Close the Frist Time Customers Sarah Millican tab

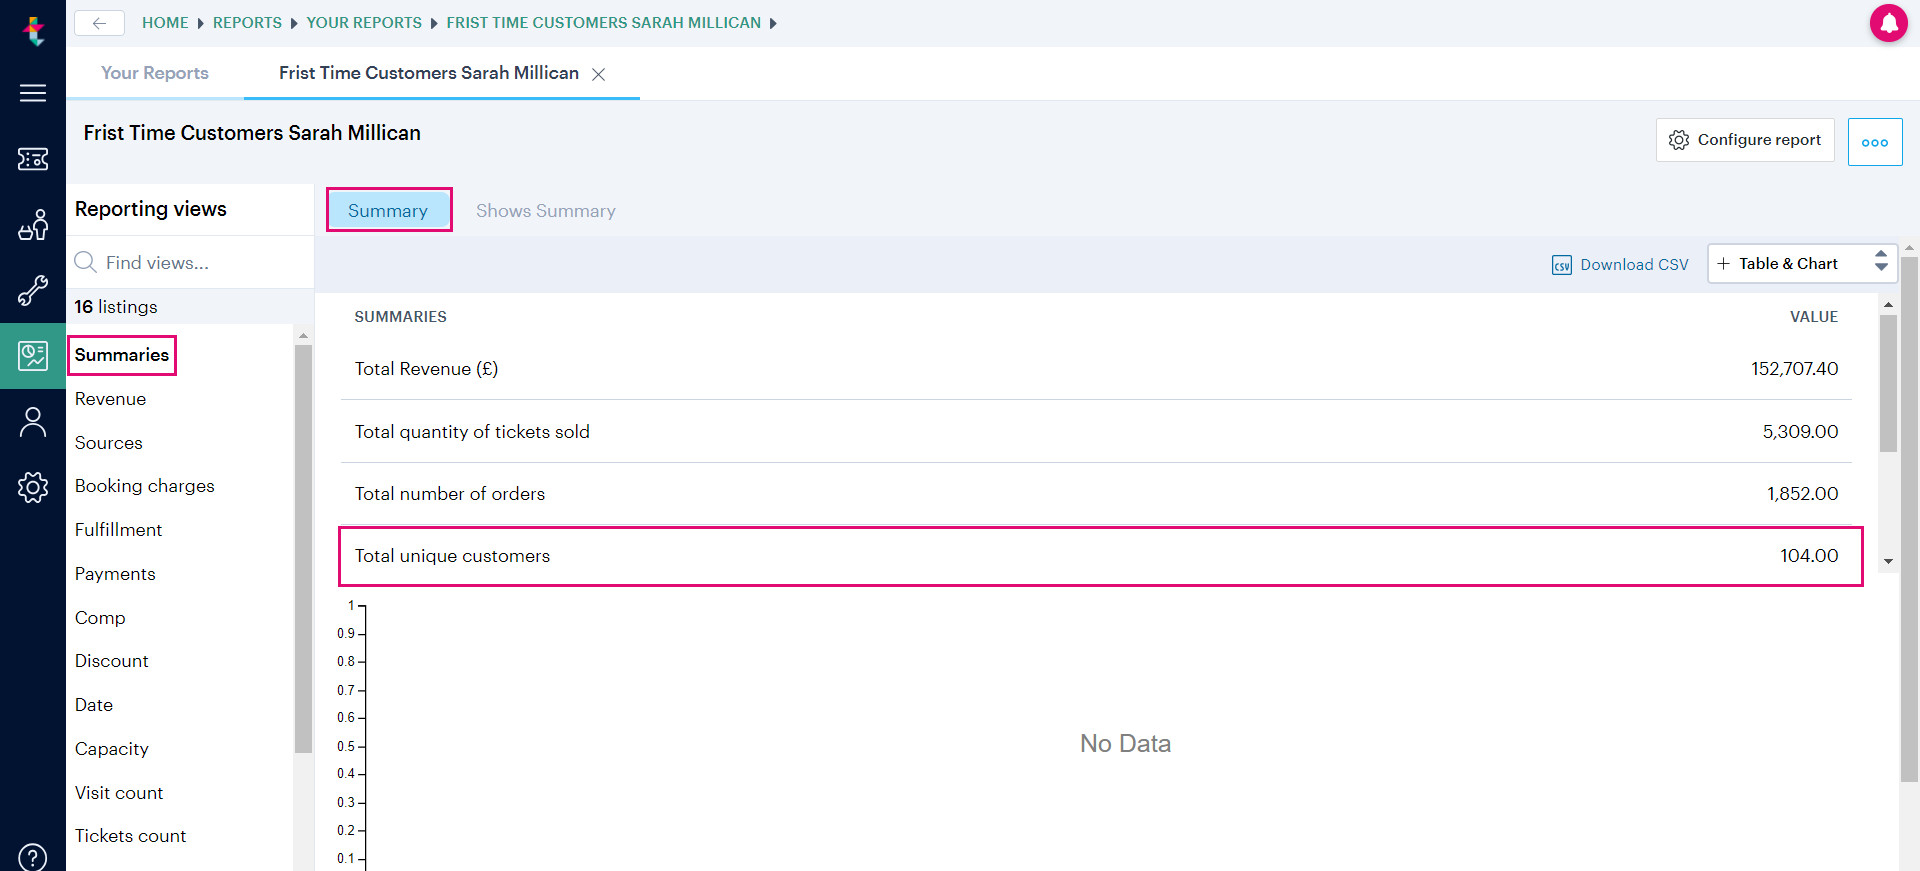click(598, 74)
